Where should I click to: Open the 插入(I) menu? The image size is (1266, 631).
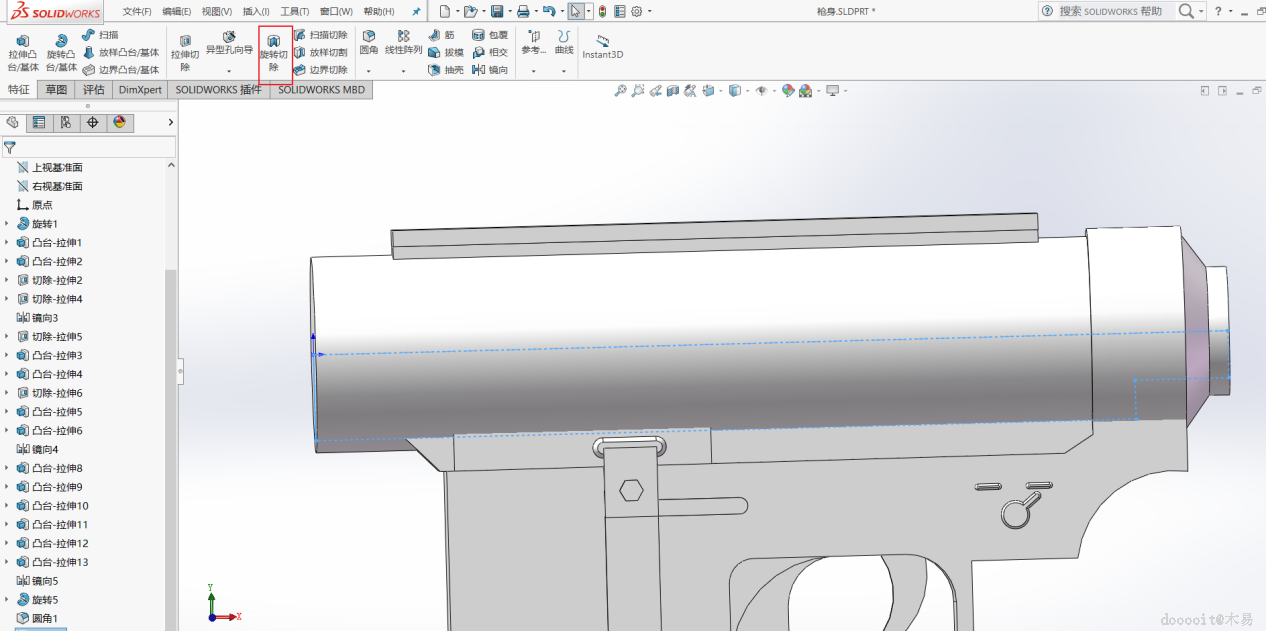tap(255, 12)
